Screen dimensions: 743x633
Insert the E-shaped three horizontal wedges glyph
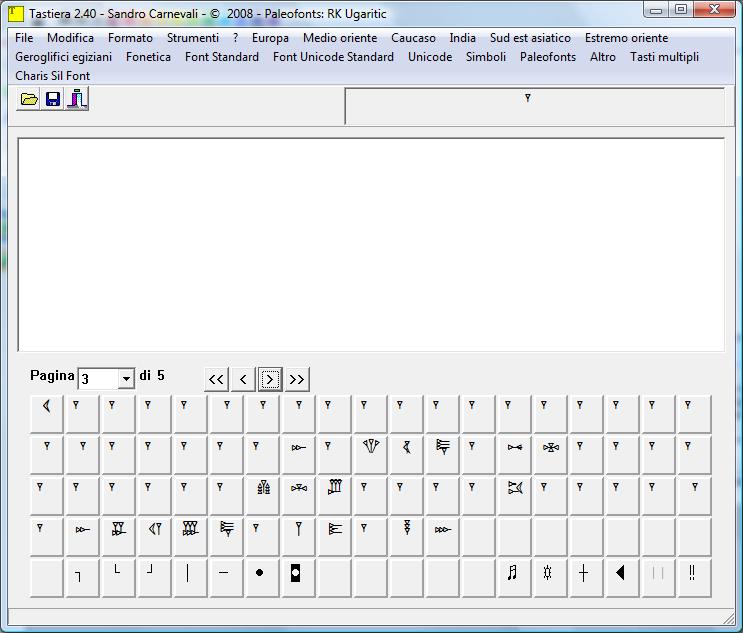(x=335, y=537)
